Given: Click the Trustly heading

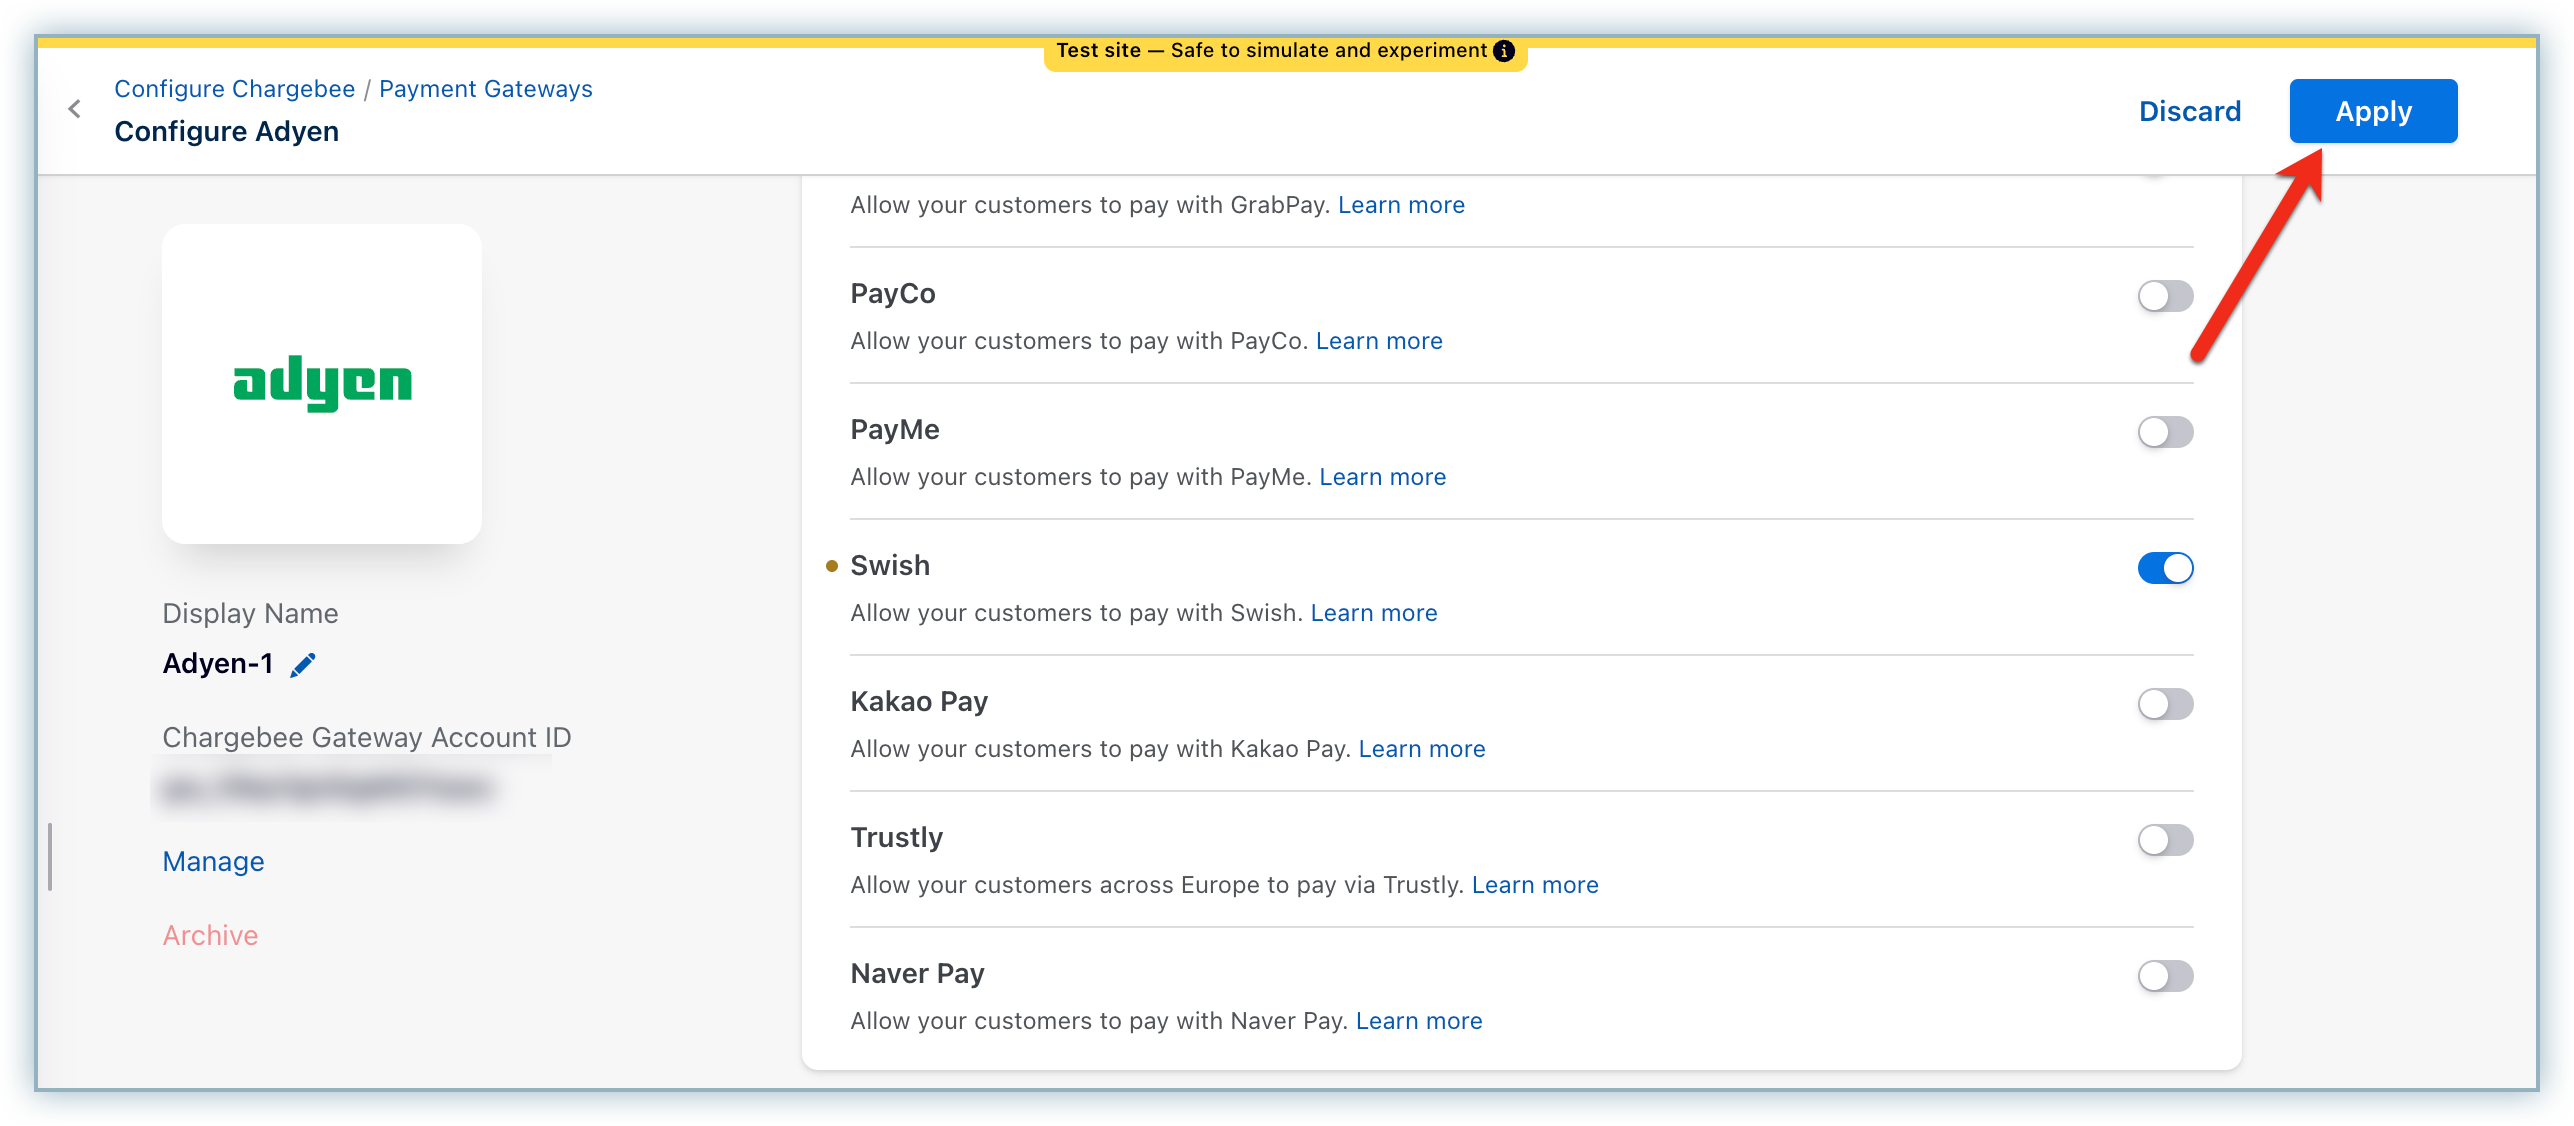Looking at the screenshot, I should pos(897,838).
